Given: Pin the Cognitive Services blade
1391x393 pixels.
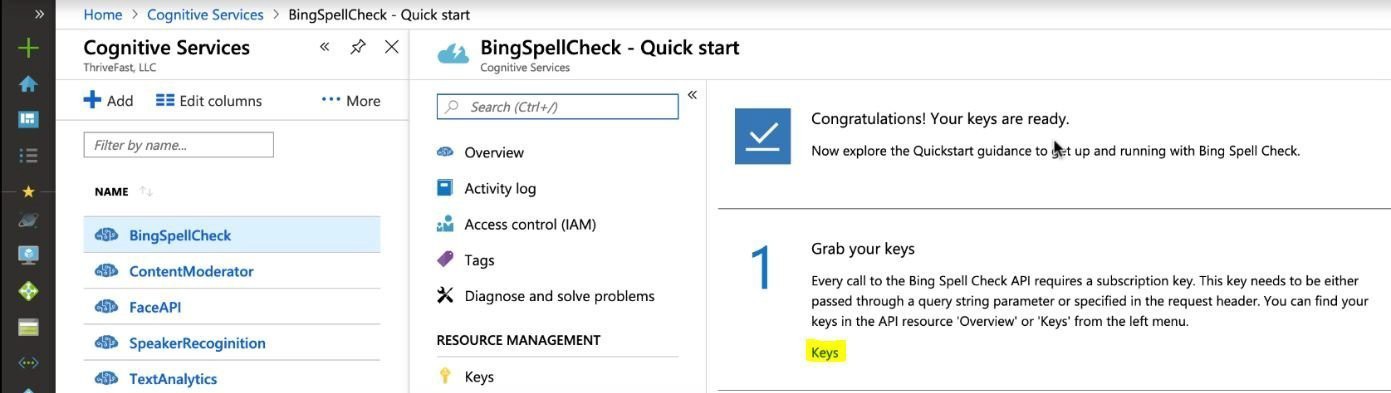Looking at the screenshot, I should 358,47.
